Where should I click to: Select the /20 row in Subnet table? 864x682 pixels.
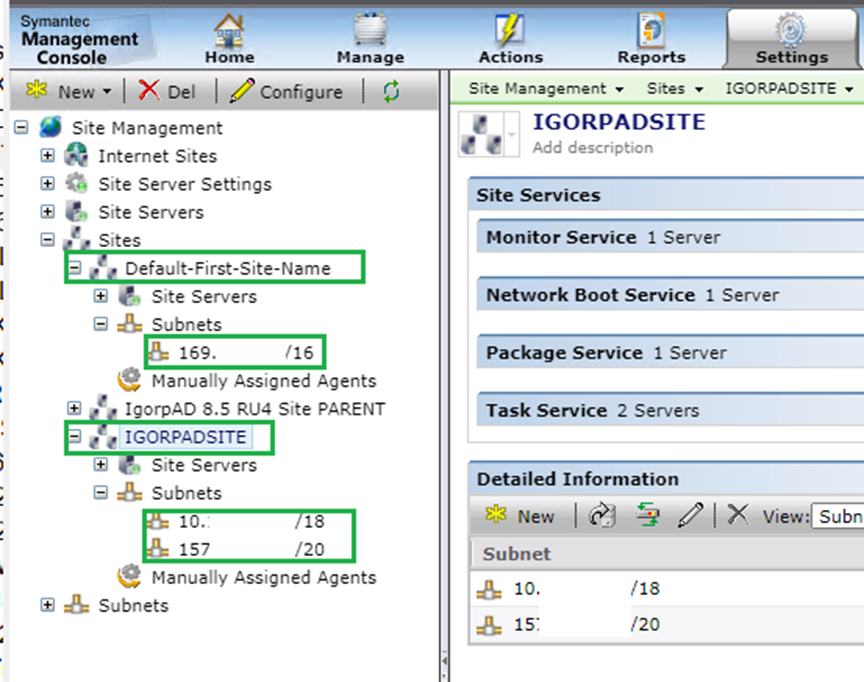667,624
